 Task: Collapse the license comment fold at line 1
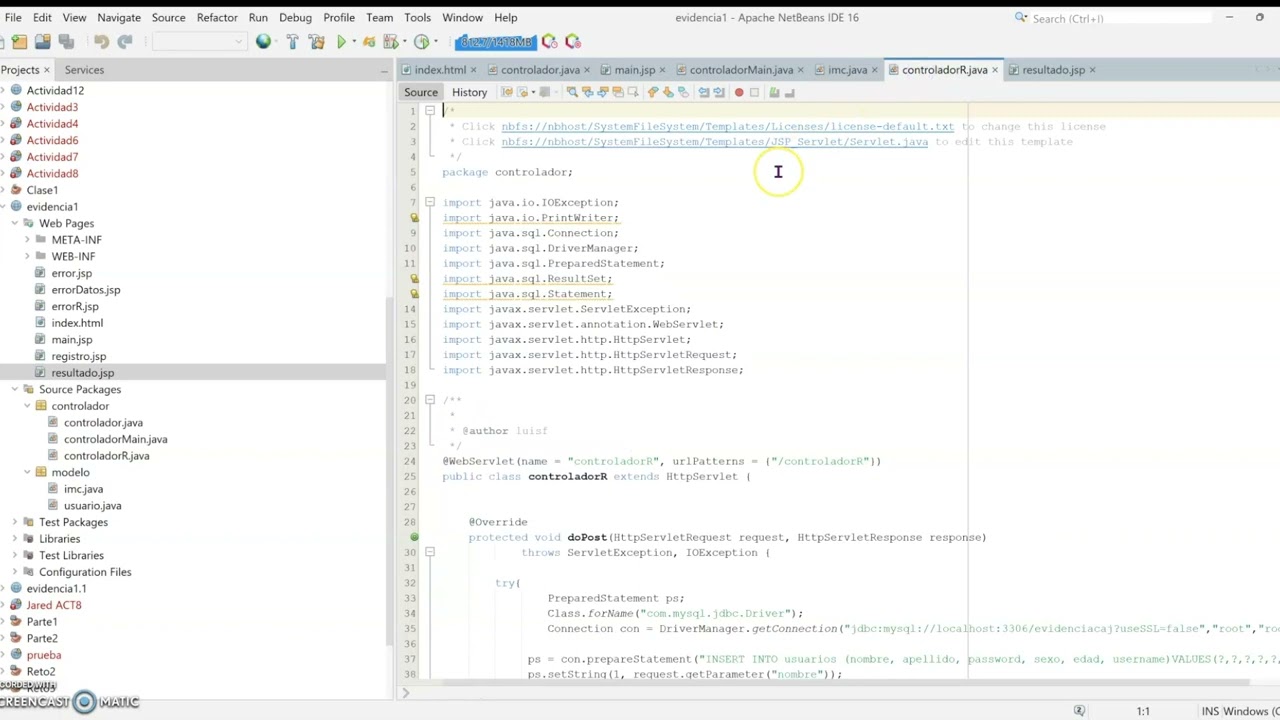tap(430, 111)
